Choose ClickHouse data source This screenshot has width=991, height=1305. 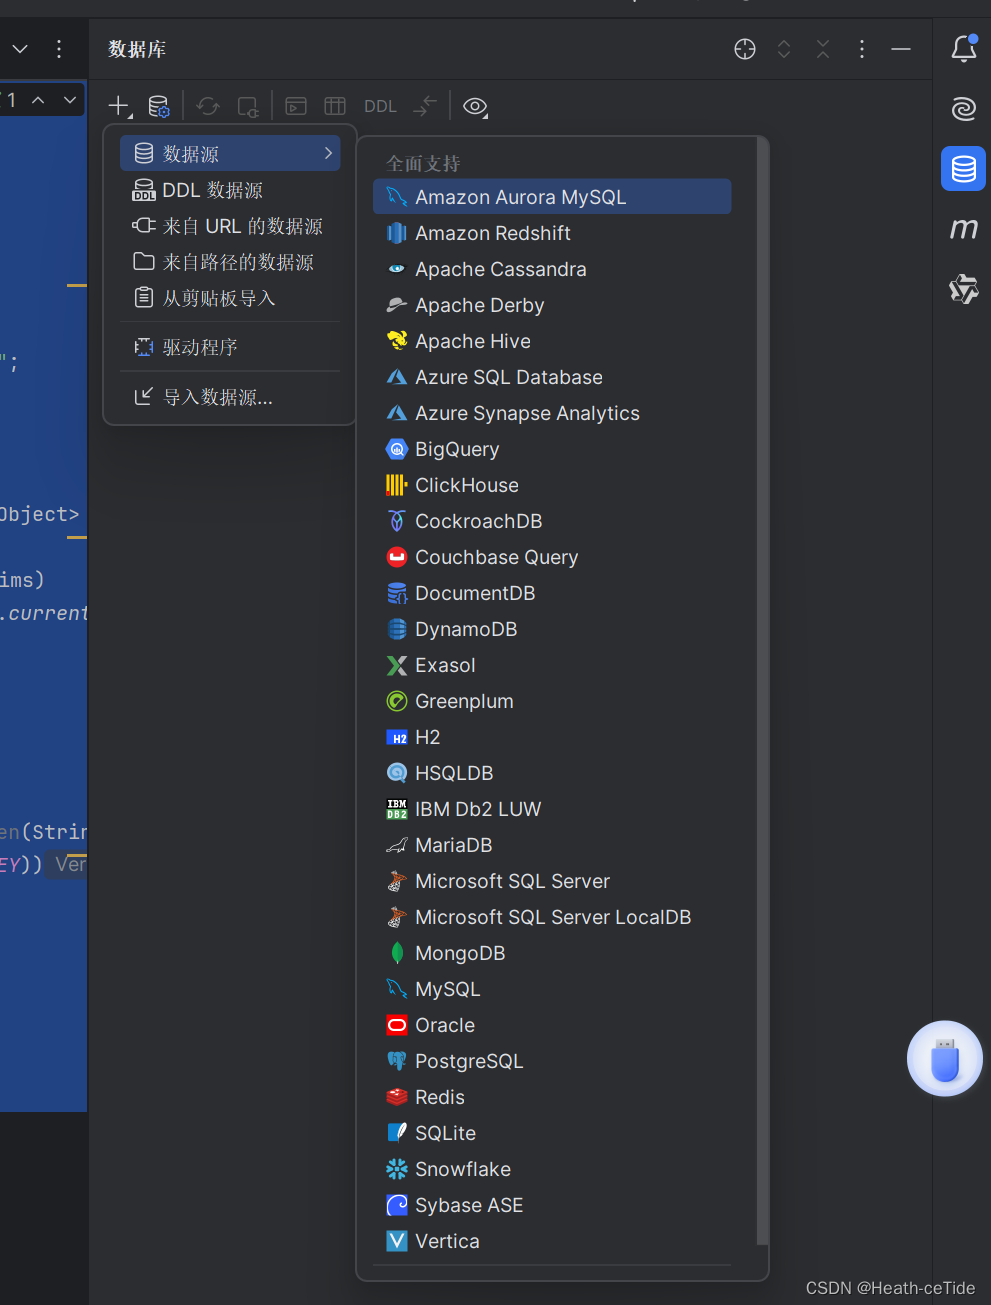[x=552, y=485]
